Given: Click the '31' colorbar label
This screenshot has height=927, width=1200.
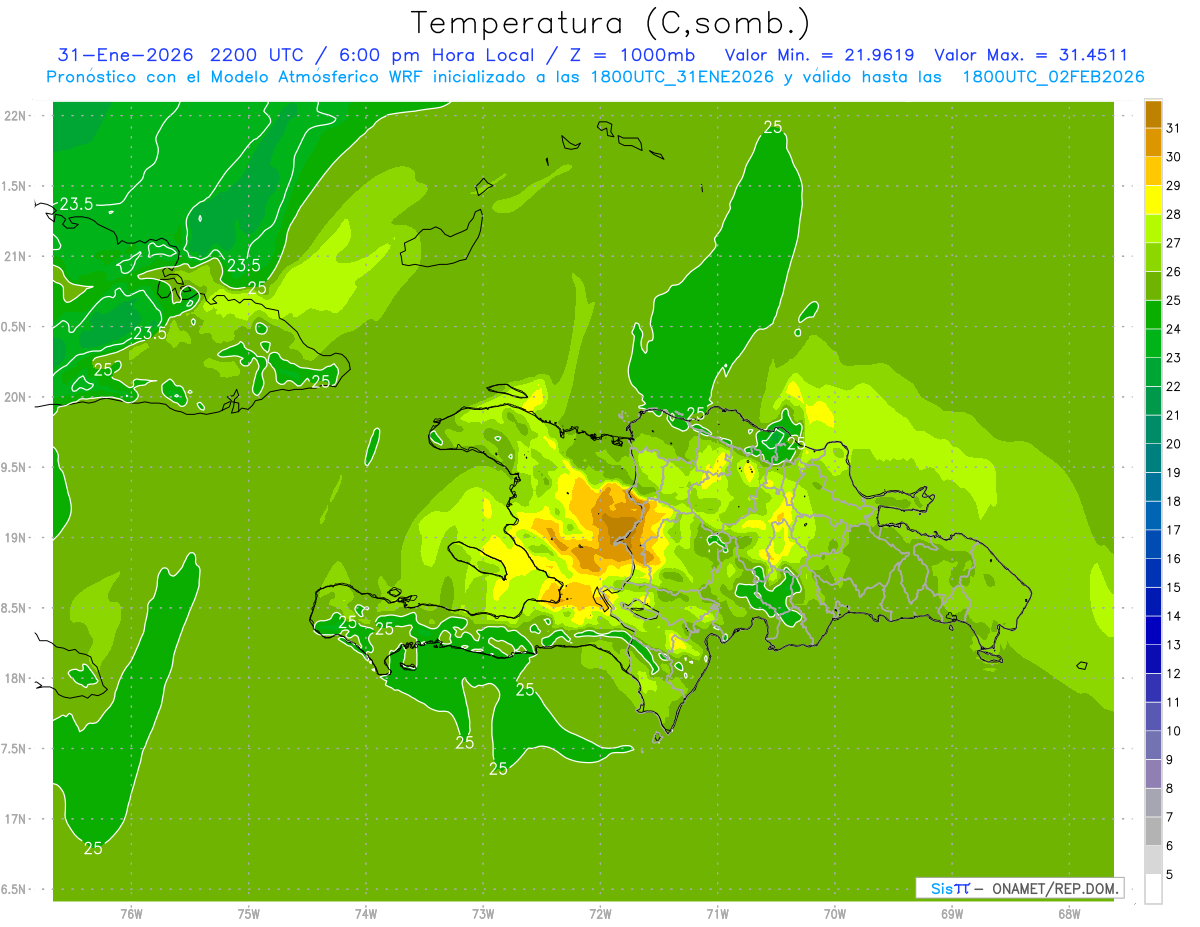Looking at the screenshot, I should coord(1174,128).
